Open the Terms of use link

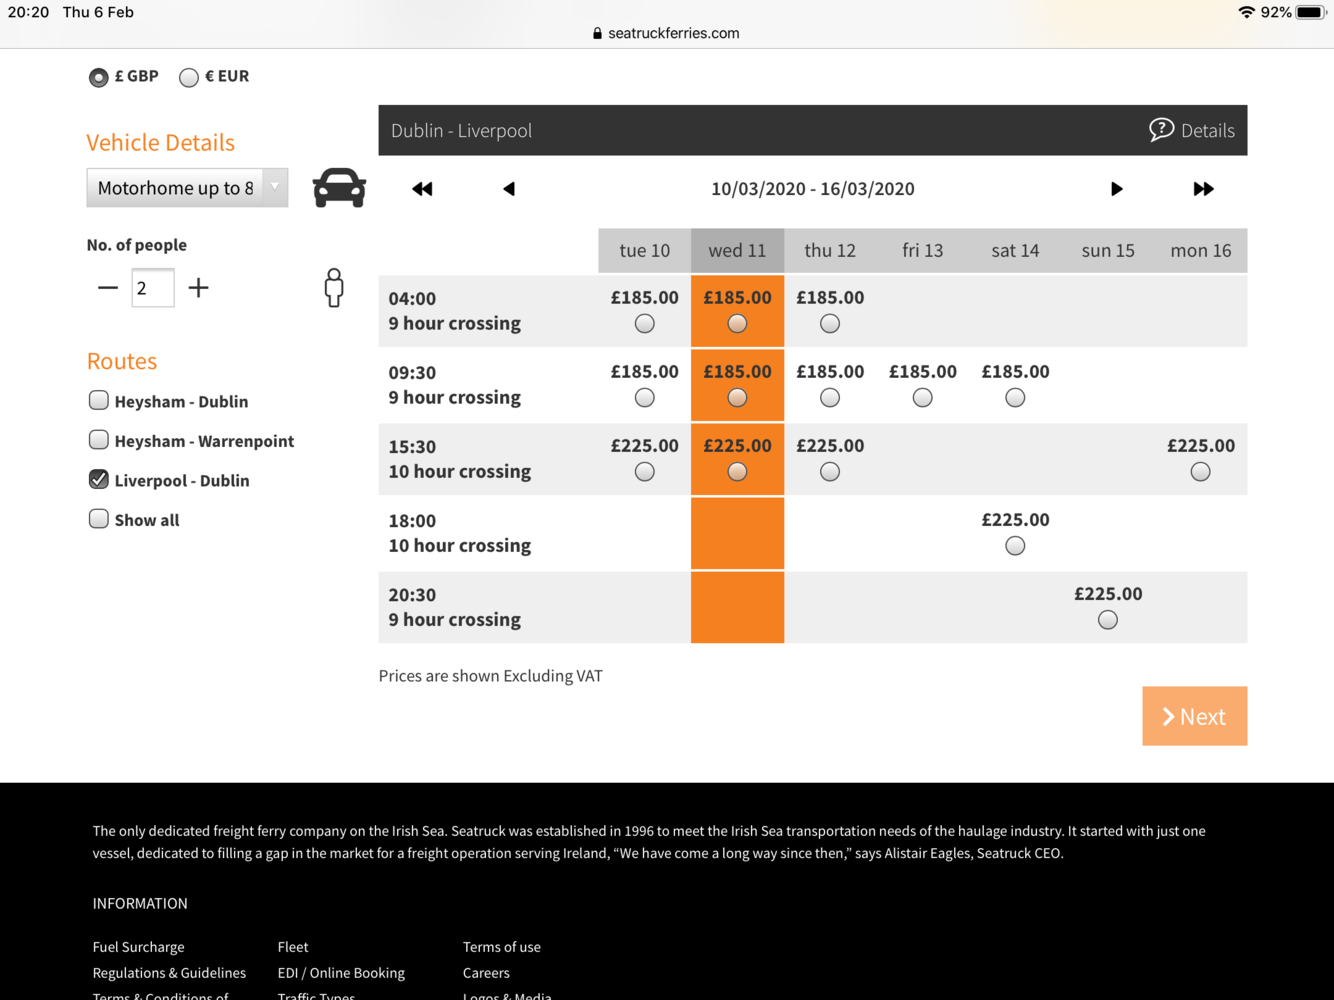point(502,947)
